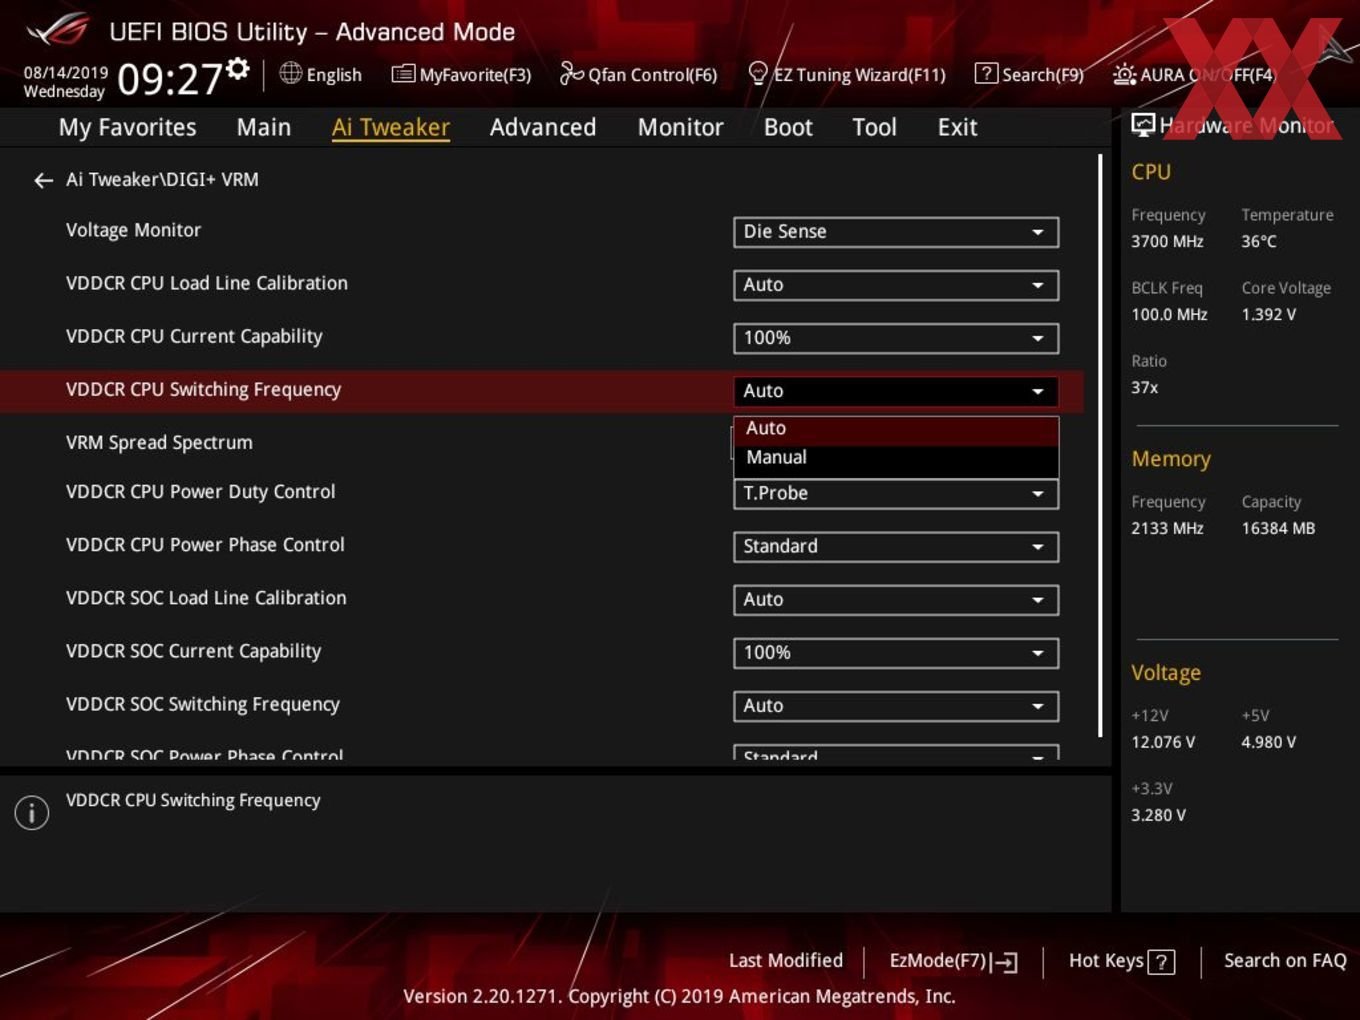Open VDDCR CPU Power Phase Control dropdown
This screenshot has width=1360, height=1020.
pos(896,547)
